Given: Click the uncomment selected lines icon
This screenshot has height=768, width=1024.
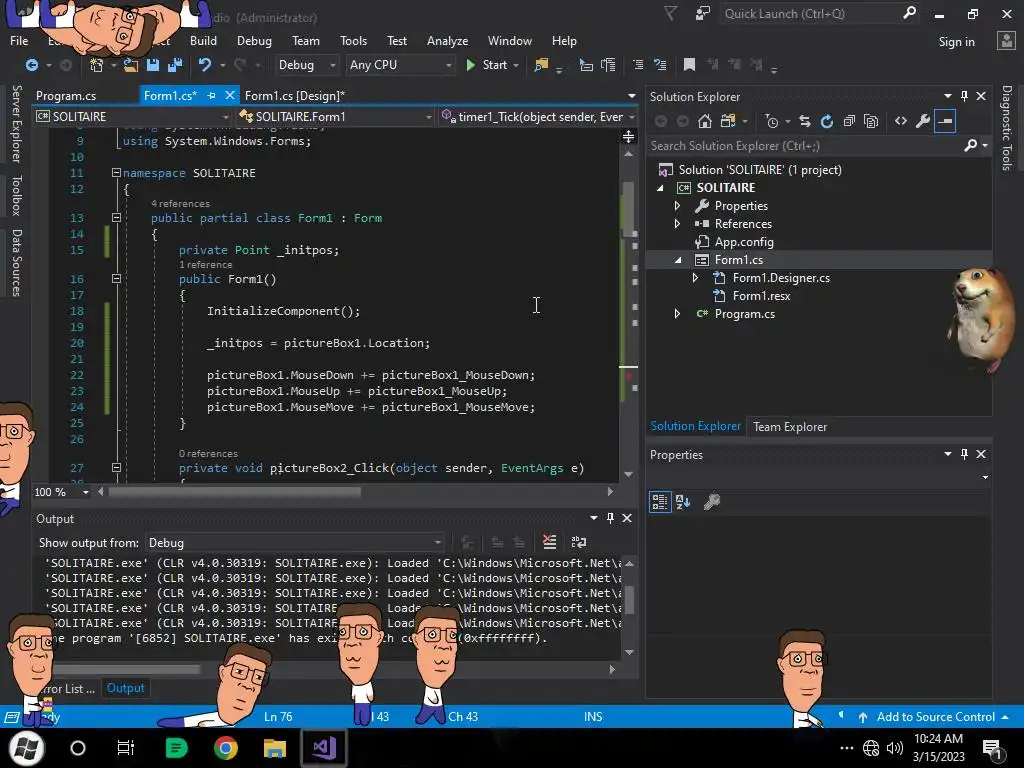Looking at the screenshot, I should 660,65.
